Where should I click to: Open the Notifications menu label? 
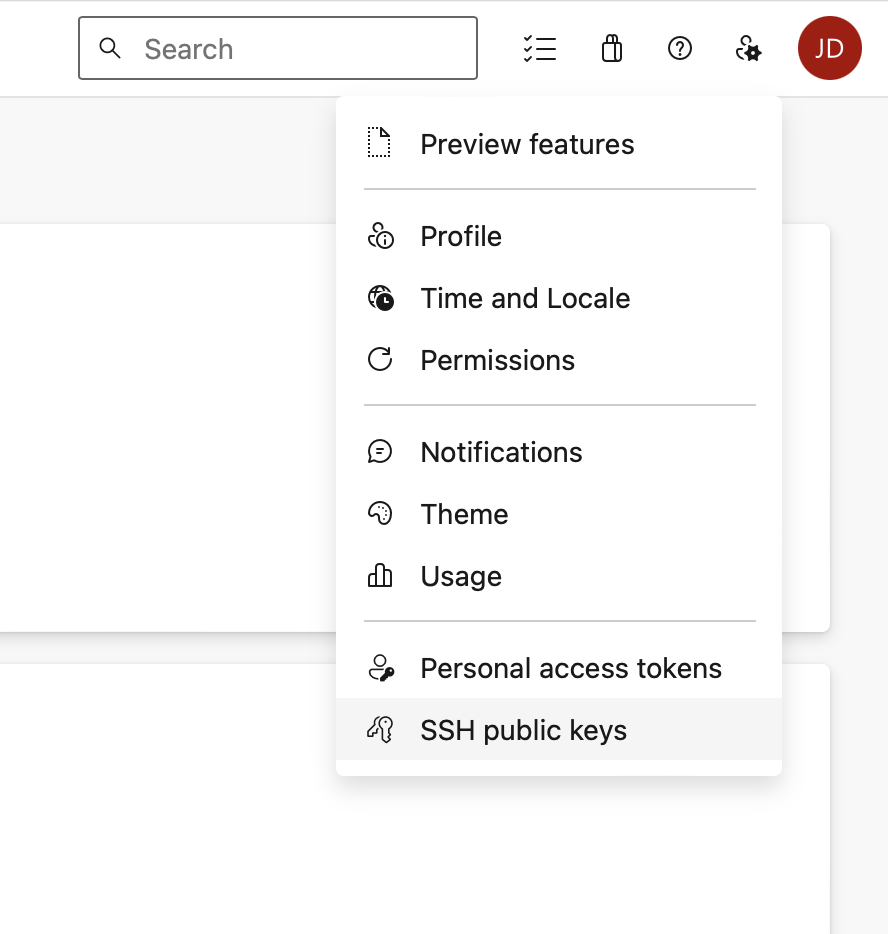pos(501,452)
